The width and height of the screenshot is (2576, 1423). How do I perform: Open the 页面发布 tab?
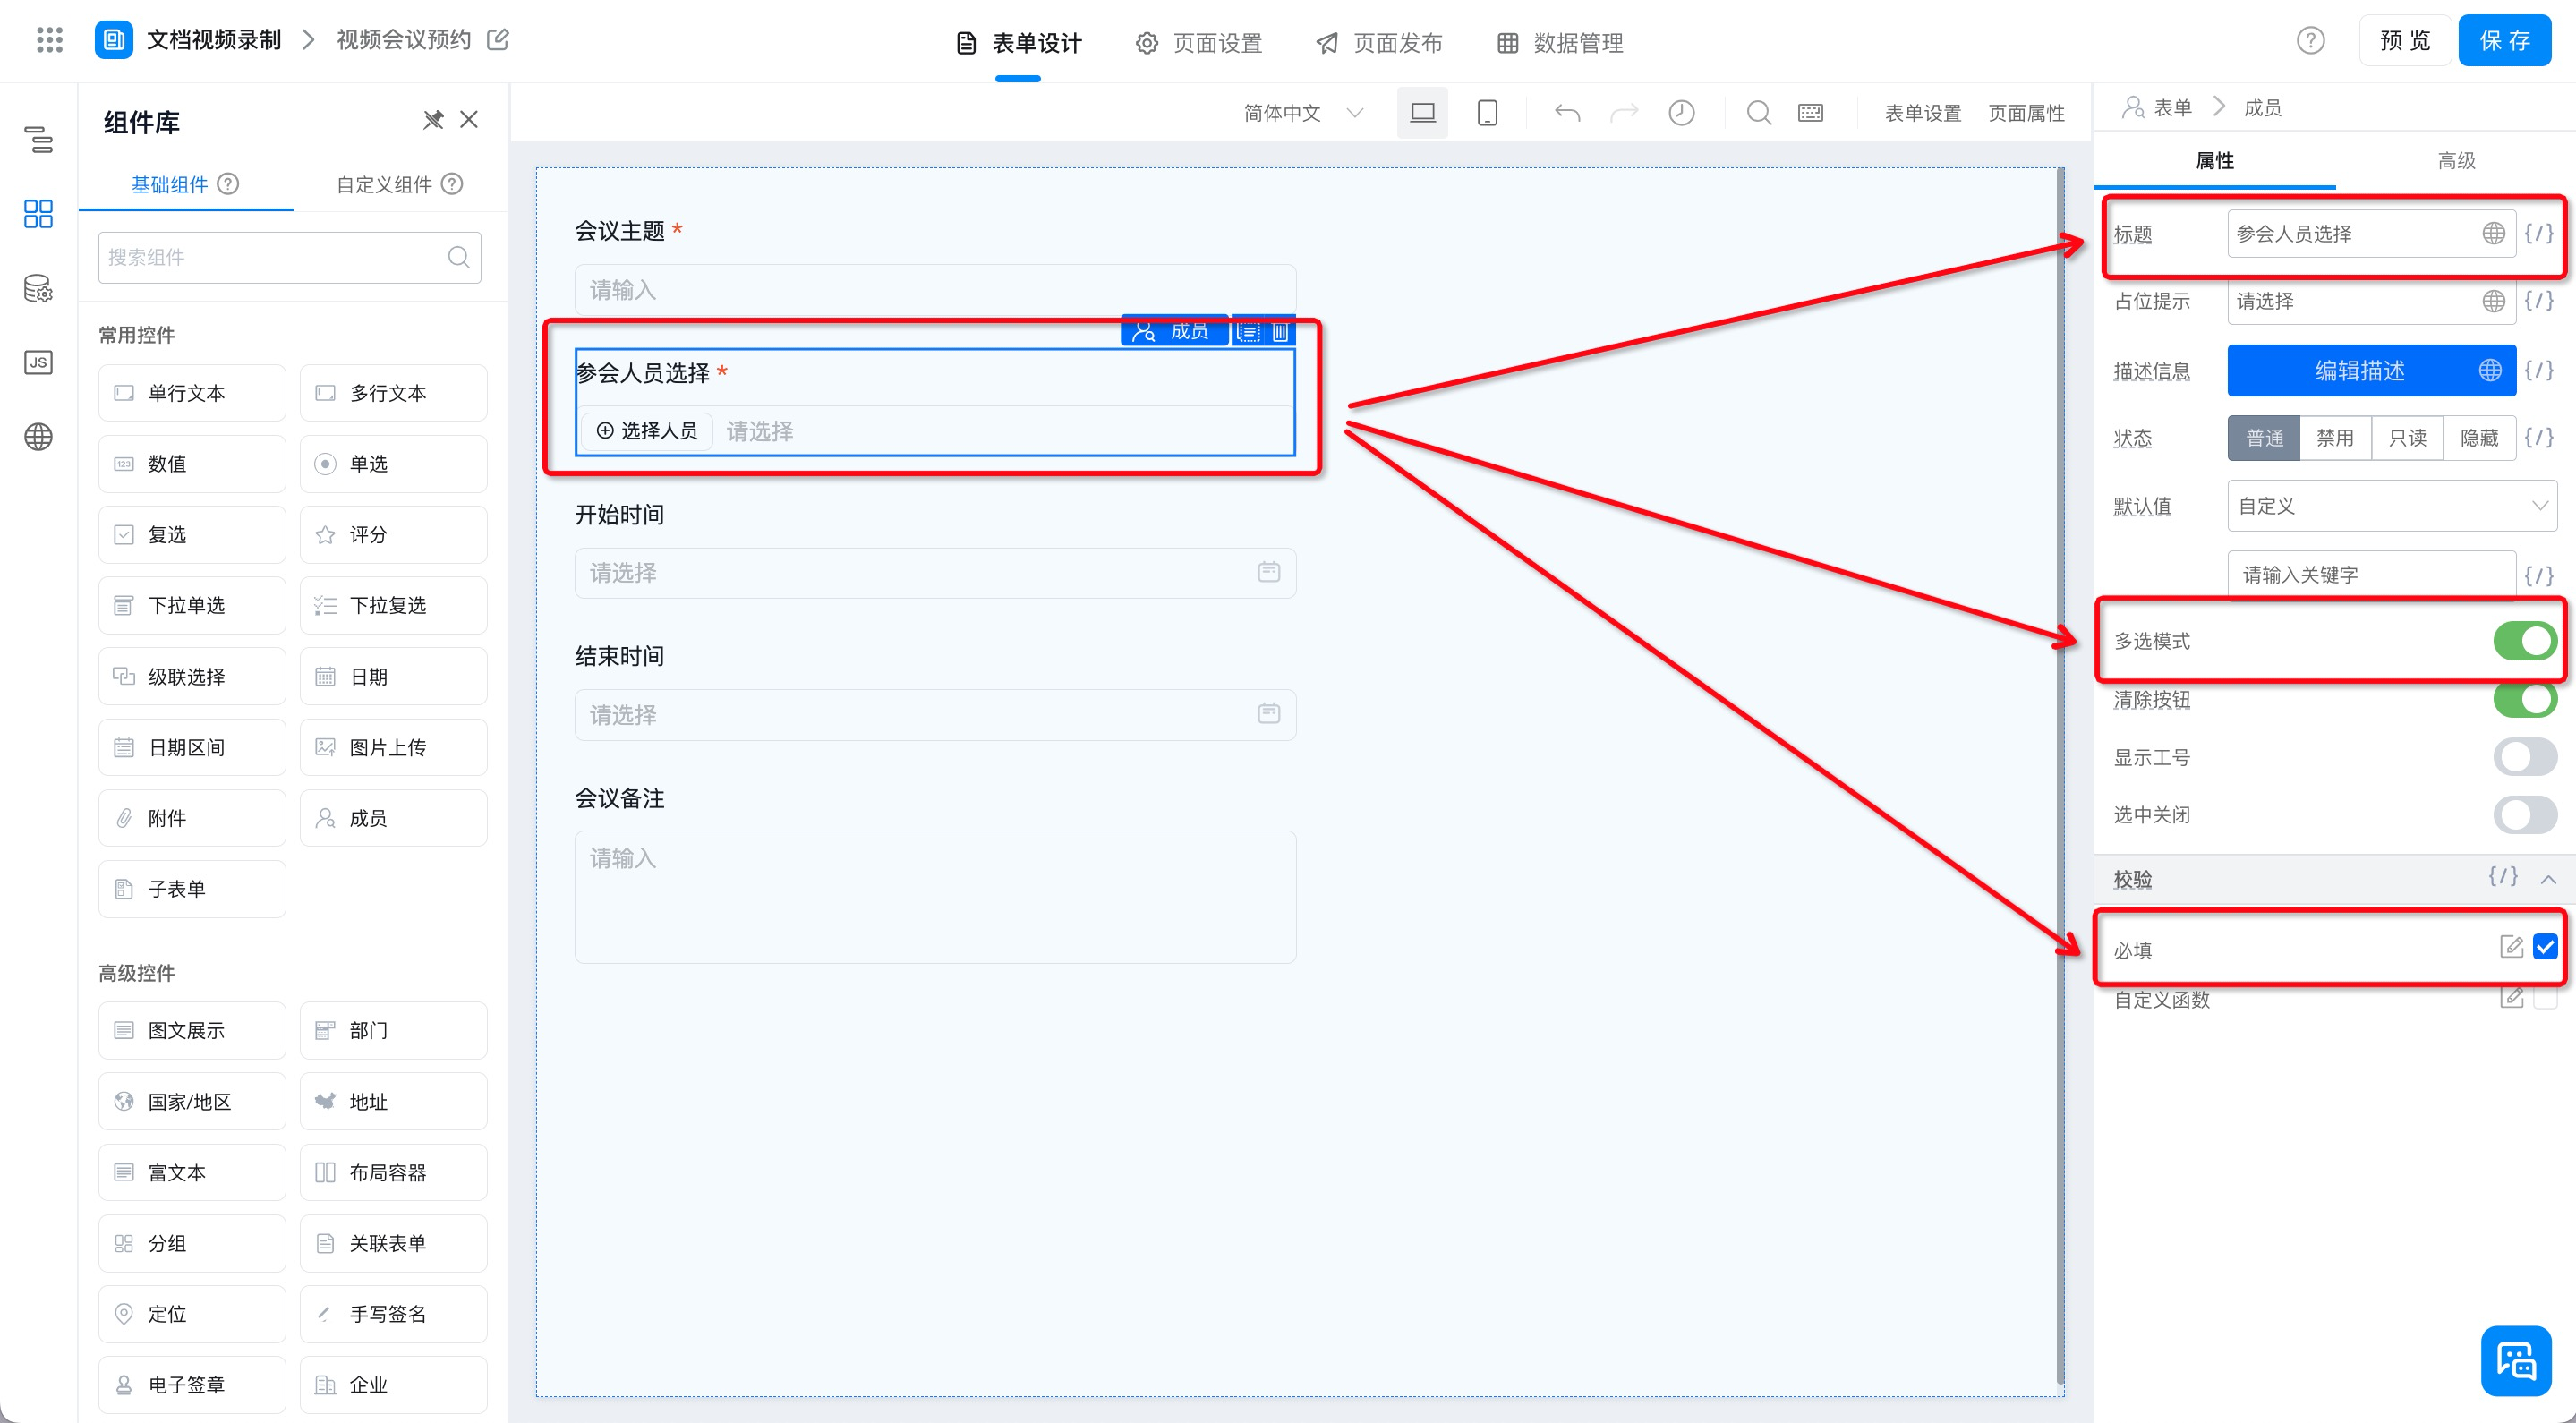(1379, 43)
